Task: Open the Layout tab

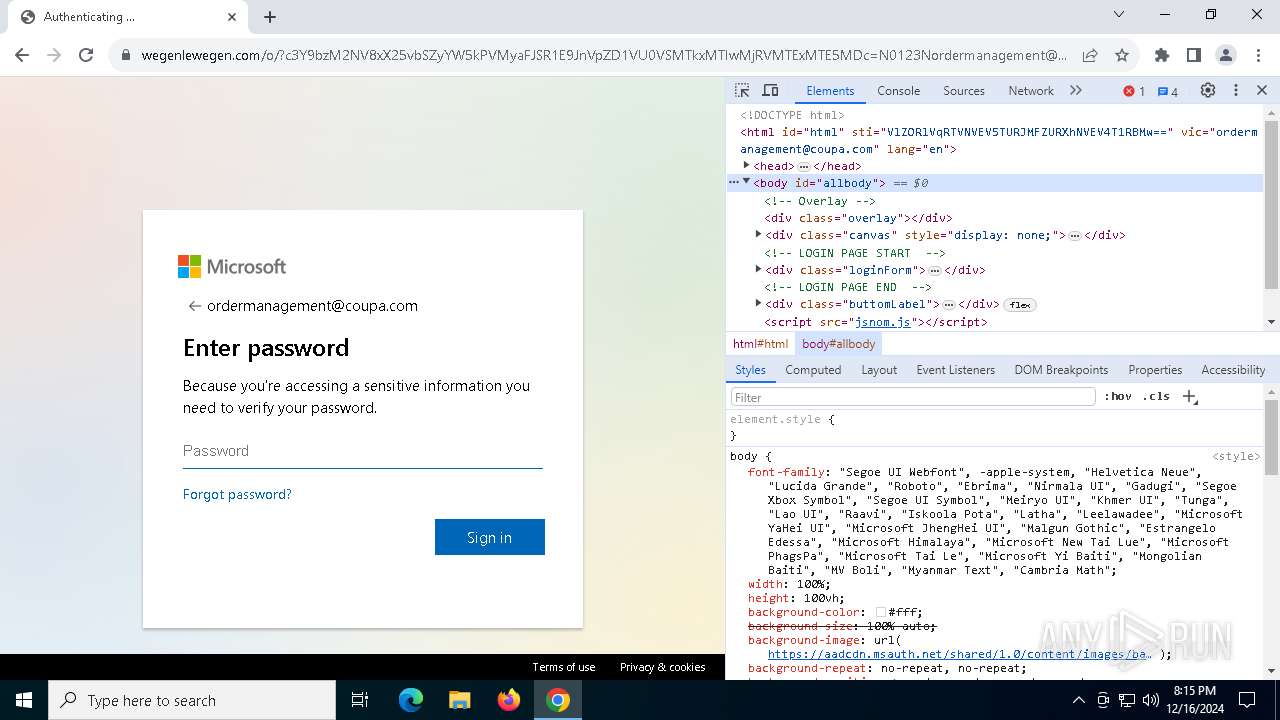Action: 879,370
